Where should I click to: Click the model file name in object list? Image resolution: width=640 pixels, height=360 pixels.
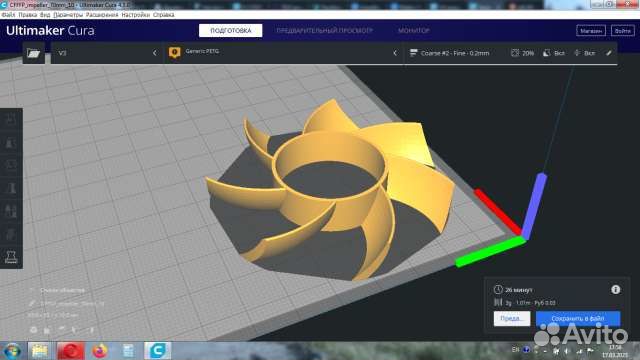tap(72, 304)
